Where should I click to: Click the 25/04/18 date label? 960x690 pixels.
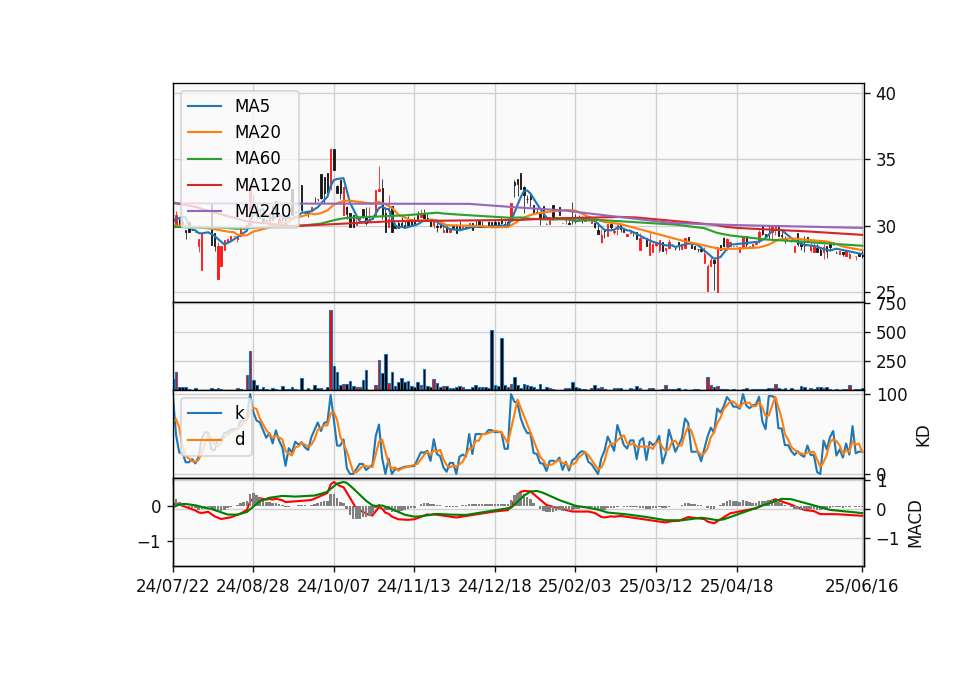[737, 586]
